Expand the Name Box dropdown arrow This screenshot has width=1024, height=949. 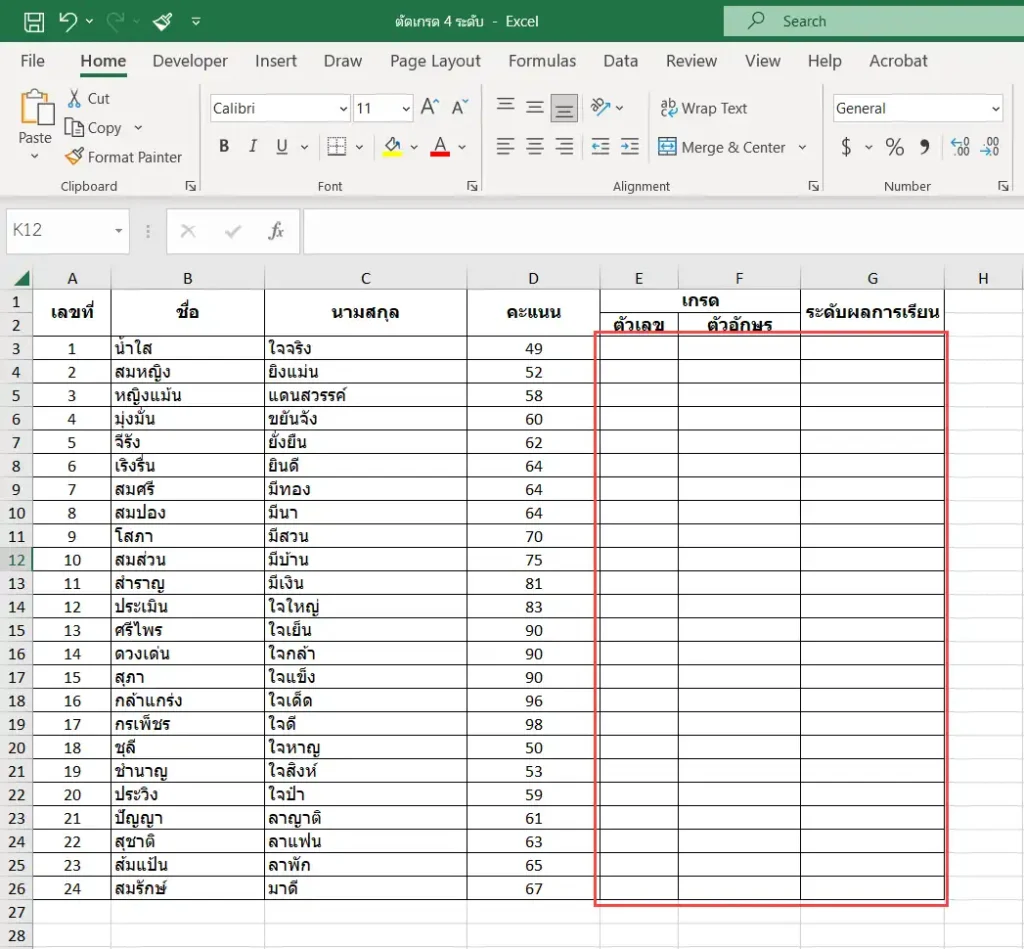[x=118, y=231]
